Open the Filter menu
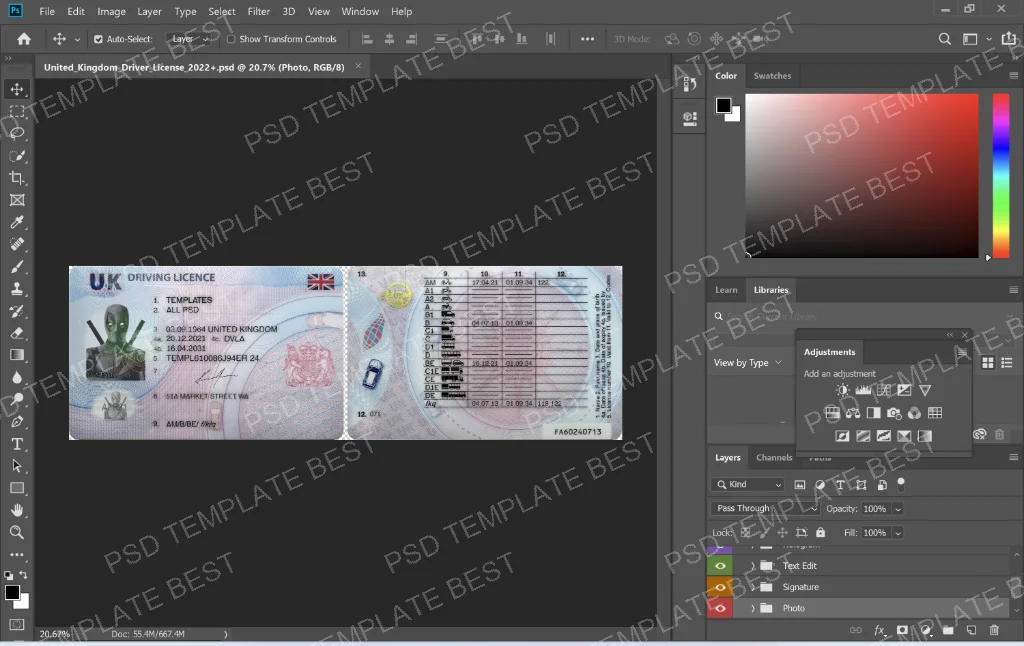Image resolution: width=1024 pixels, height=646 pixels. [259, 11]
